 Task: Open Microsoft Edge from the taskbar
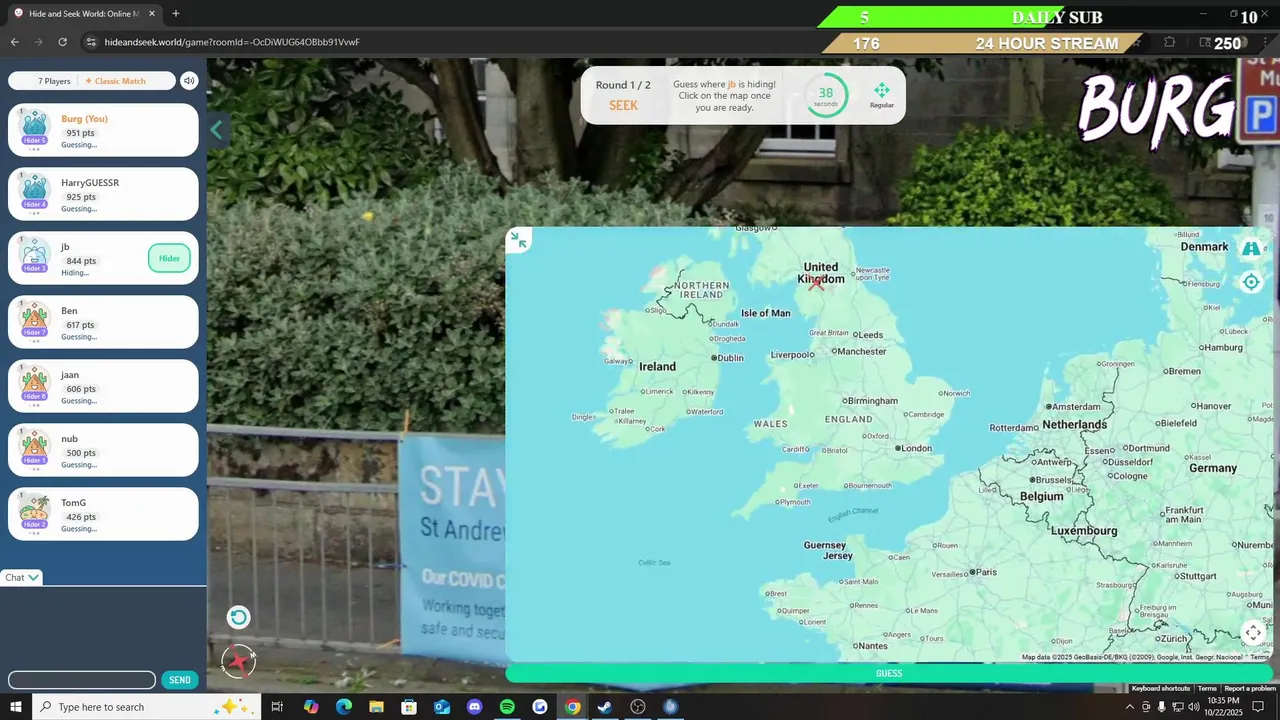pos(344,707)
